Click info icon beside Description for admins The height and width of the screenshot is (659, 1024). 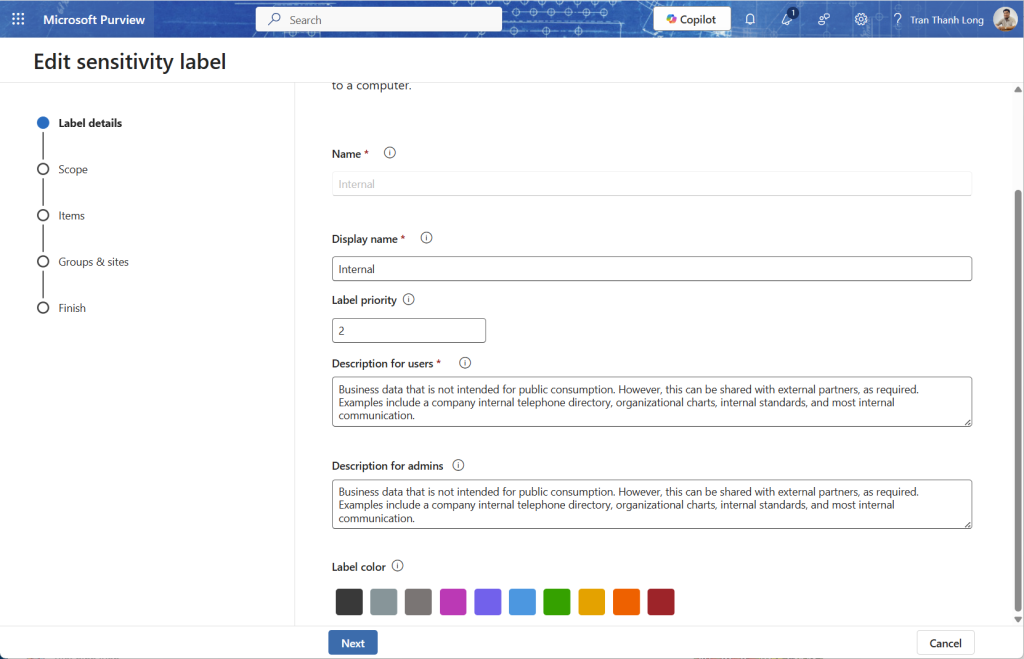coord(458,465)
